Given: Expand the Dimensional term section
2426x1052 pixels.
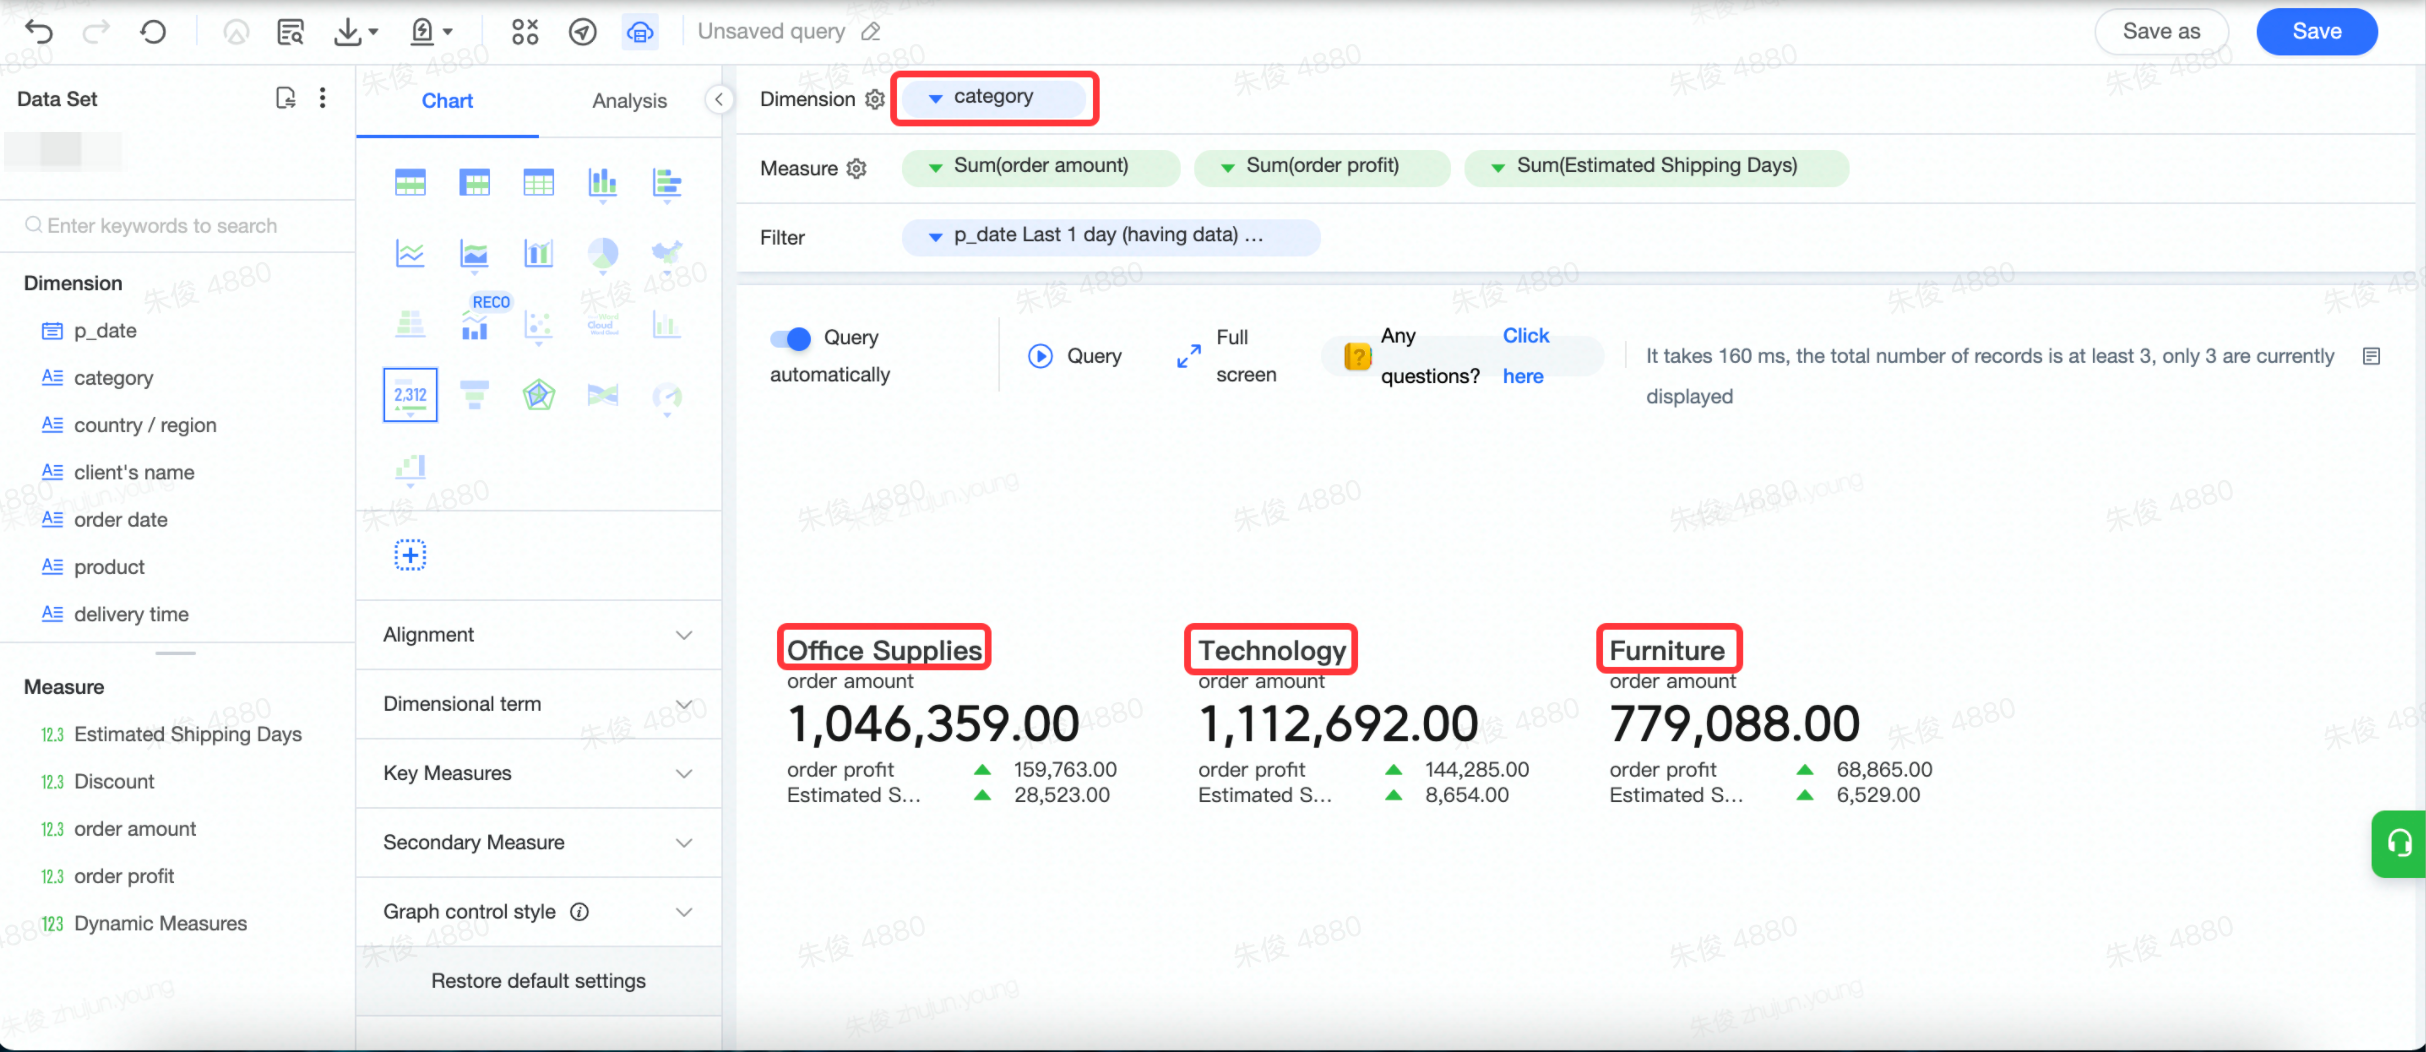Looking at the screenshot, I should pos(538,704).
